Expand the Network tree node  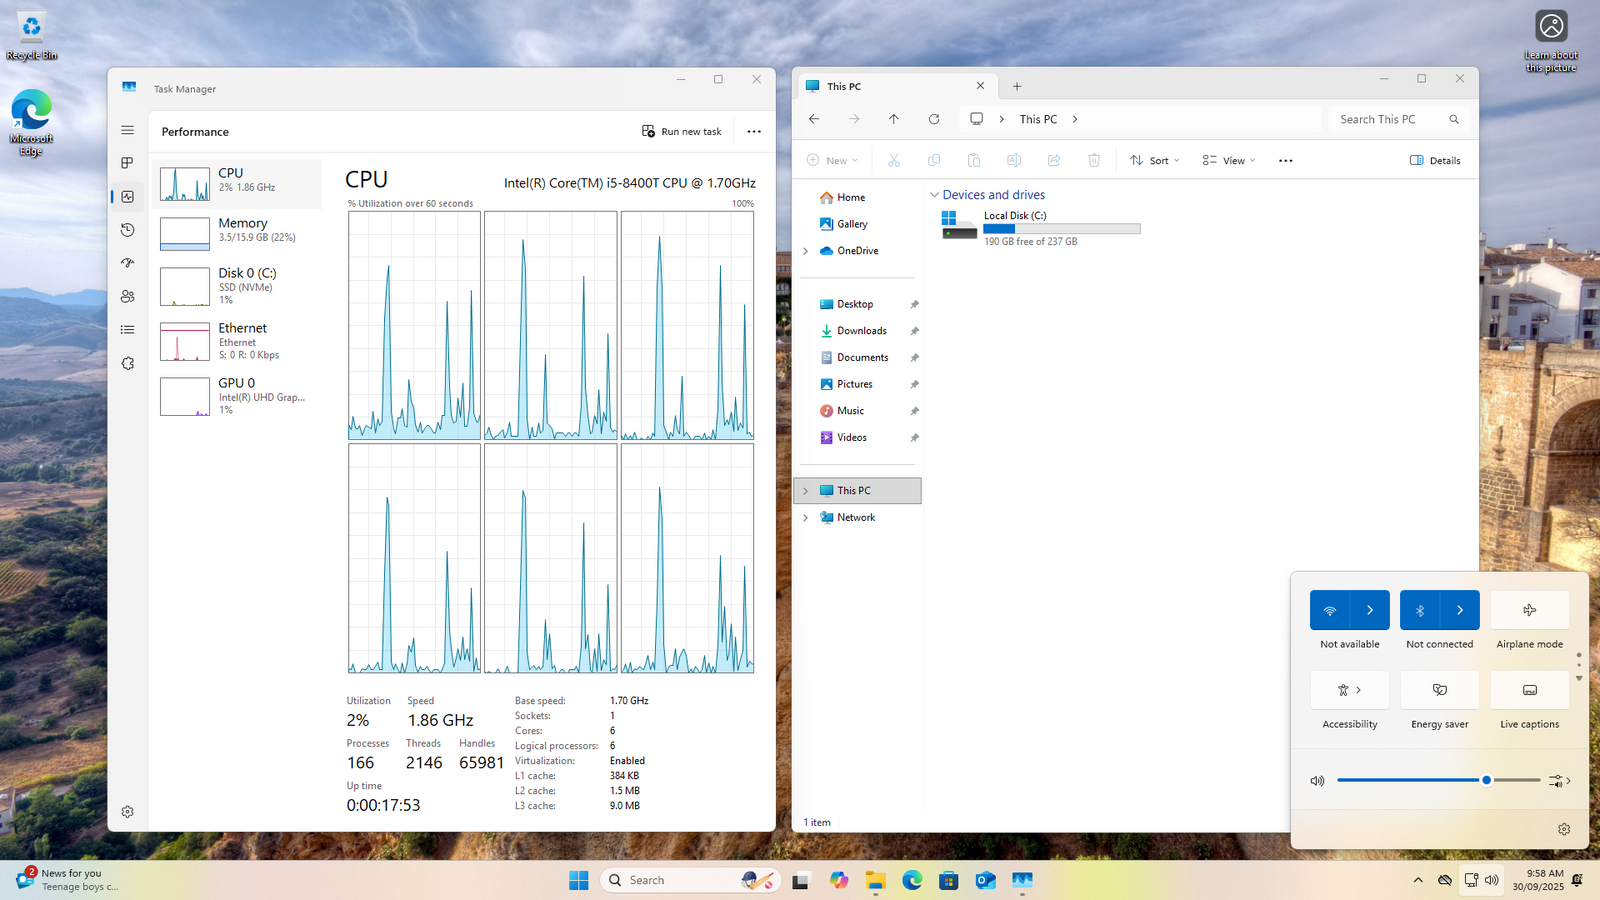(806, 518)
